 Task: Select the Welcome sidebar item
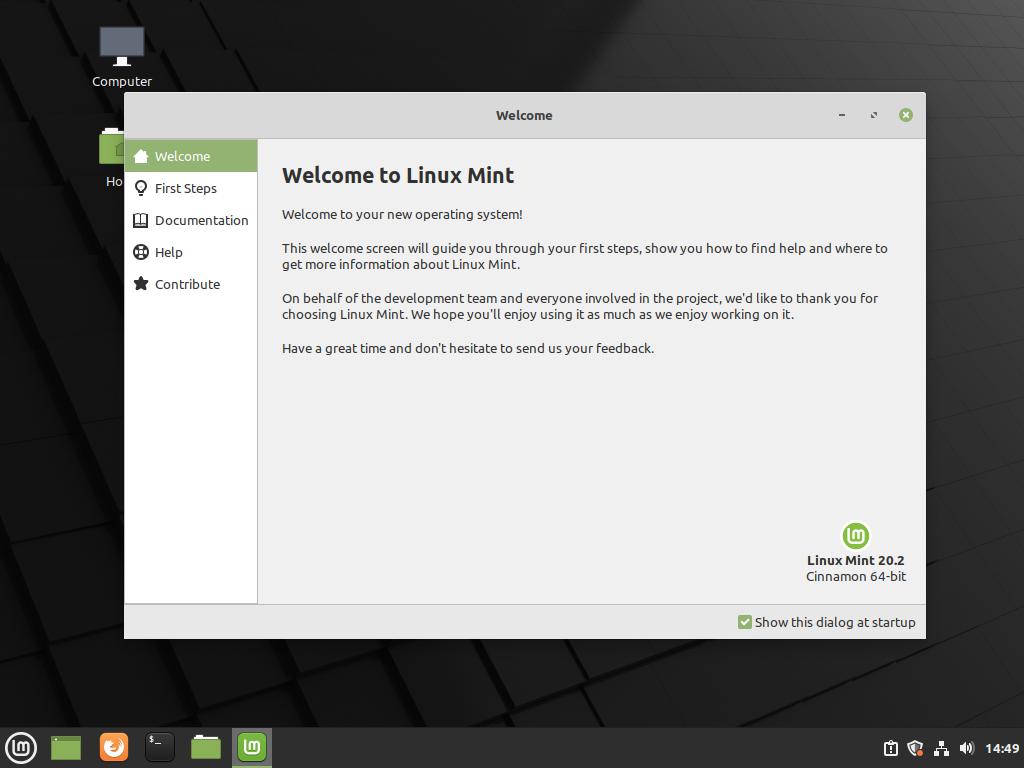click(x=182, y=156)
